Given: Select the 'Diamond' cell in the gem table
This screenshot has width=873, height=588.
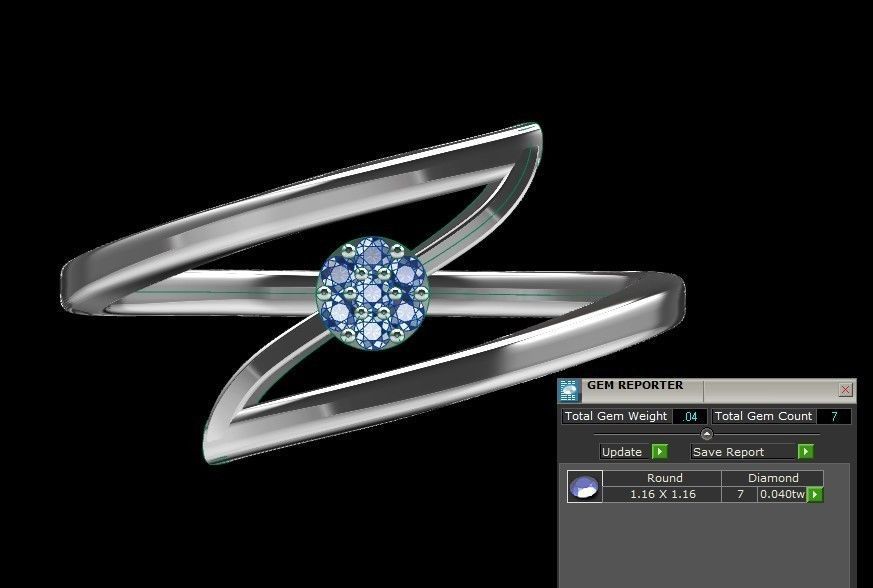Looking at the screenshot, I should coord(773,478).
